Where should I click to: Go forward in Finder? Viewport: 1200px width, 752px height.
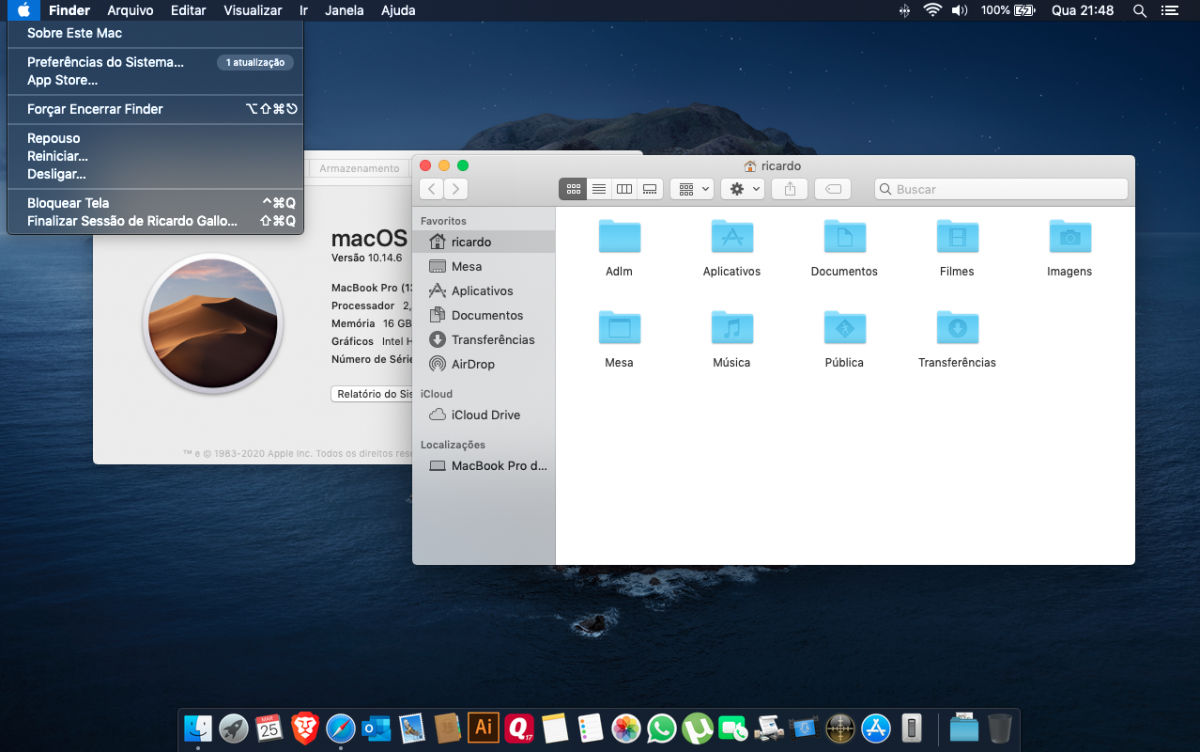tap(456, 189)
